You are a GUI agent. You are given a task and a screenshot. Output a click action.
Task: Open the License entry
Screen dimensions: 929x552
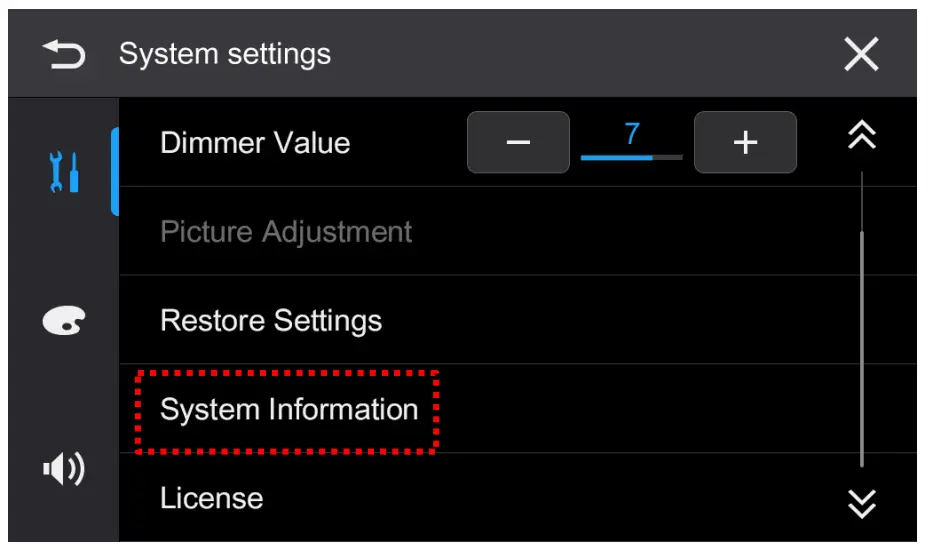(x=212, y=498)
